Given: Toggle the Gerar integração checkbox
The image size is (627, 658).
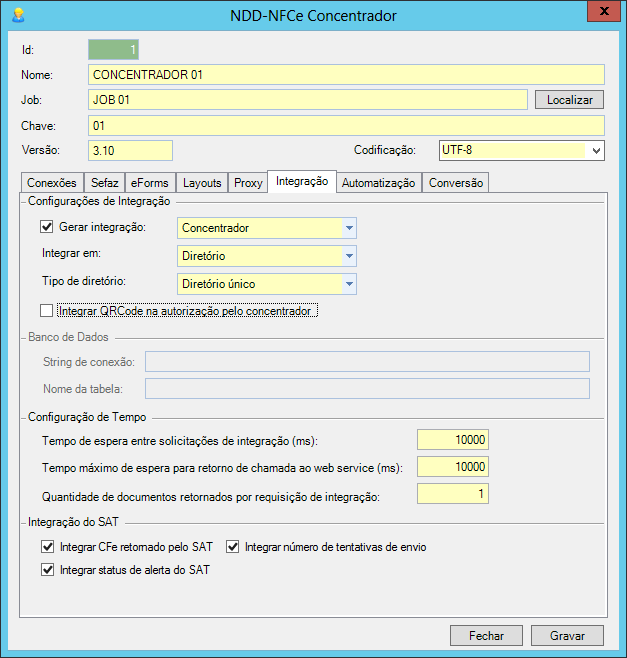Looking at the screenshot, I should click(x=47, y=227).
